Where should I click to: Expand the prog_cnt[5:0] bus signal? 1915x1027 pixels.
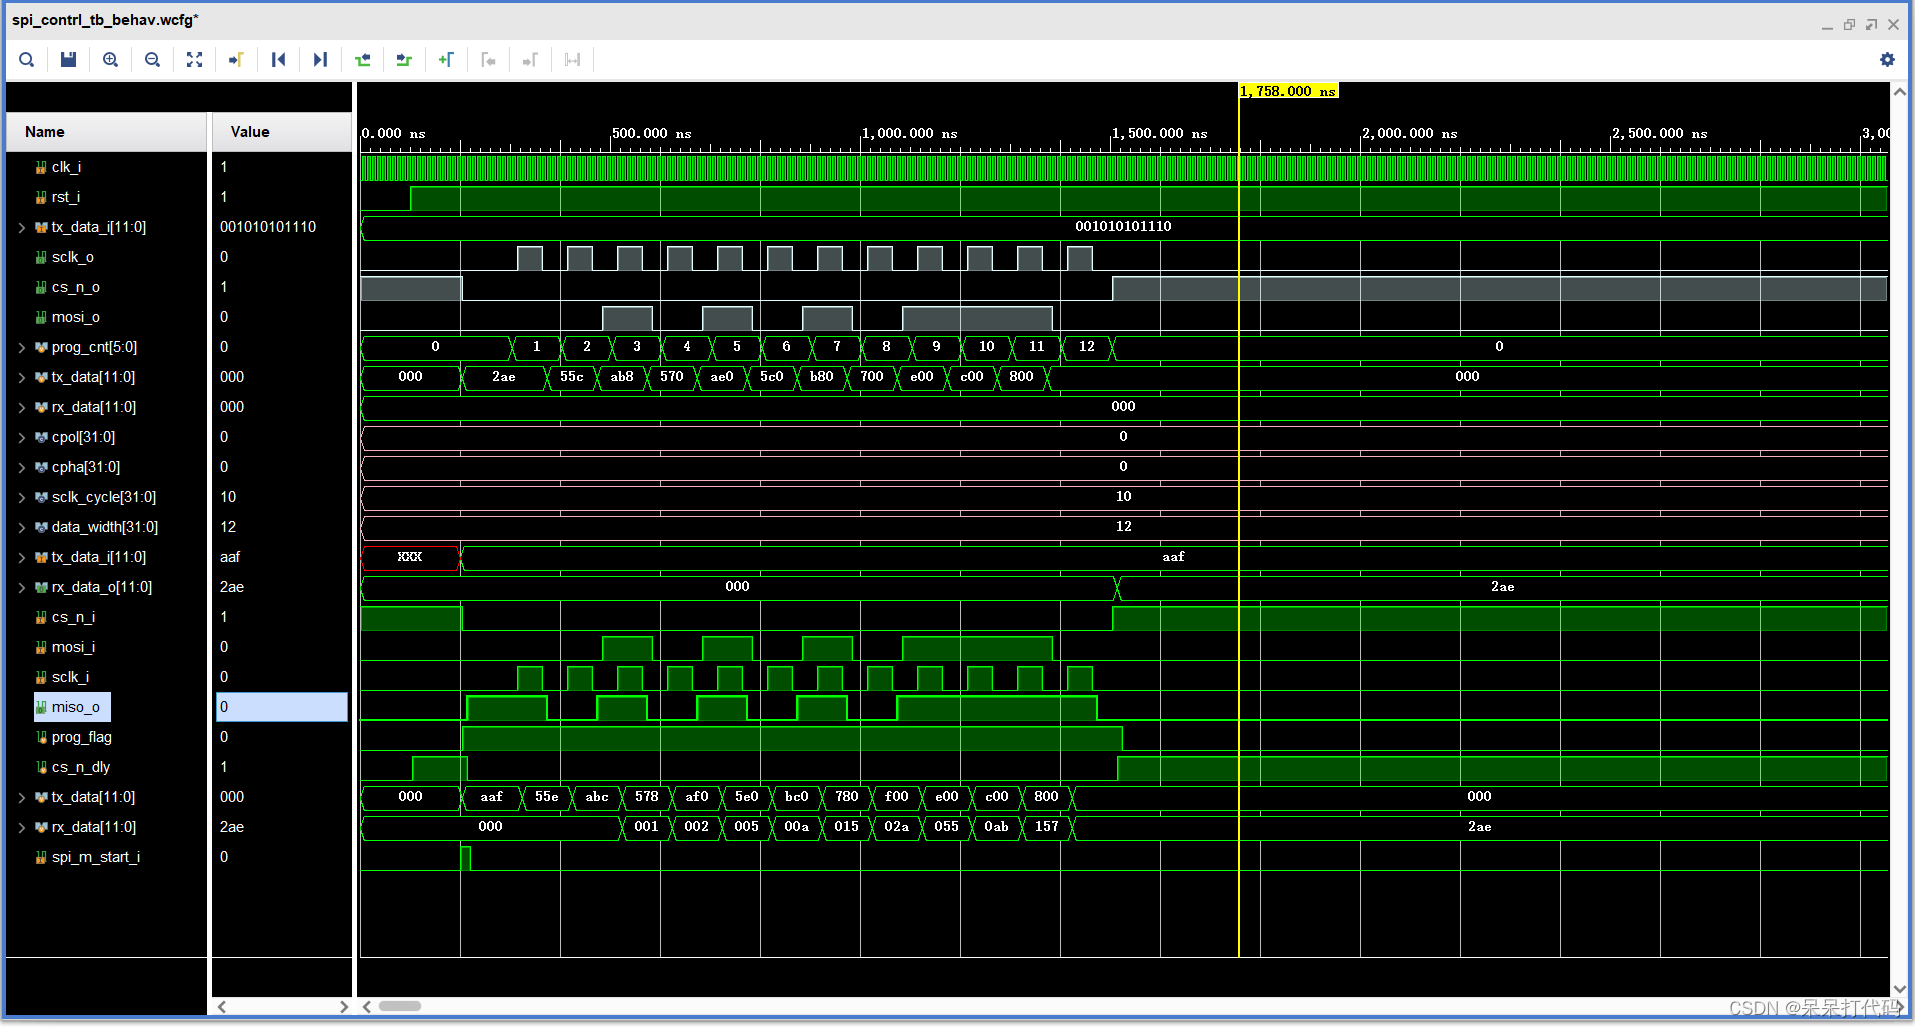tap(21, 347)
